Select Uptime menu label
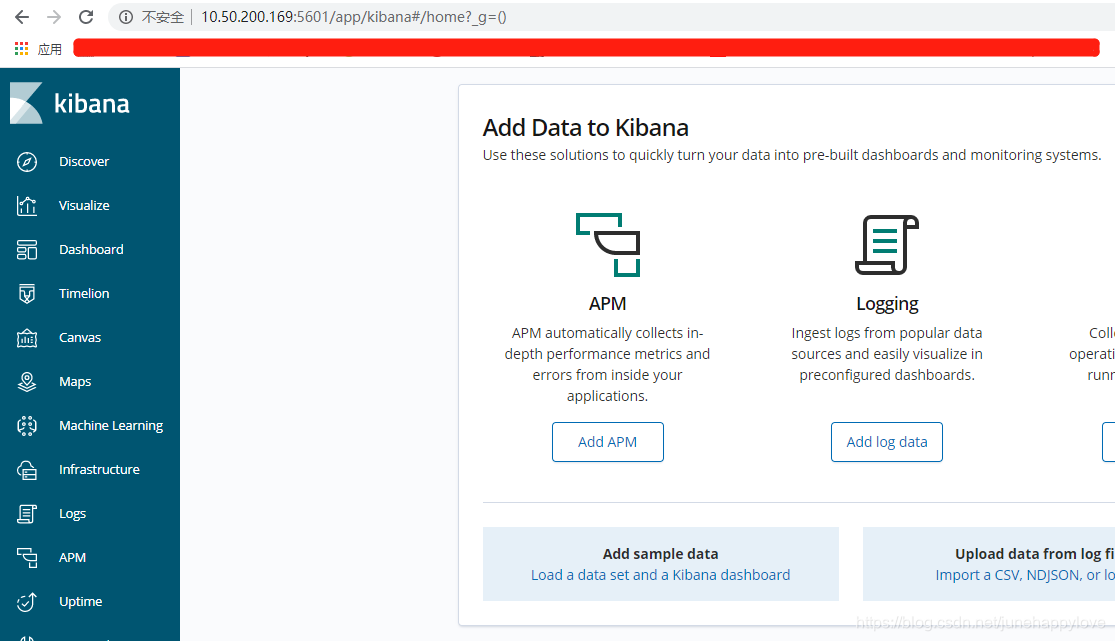The height and width of the screenshot is (641, 1115). click(80, 602)
